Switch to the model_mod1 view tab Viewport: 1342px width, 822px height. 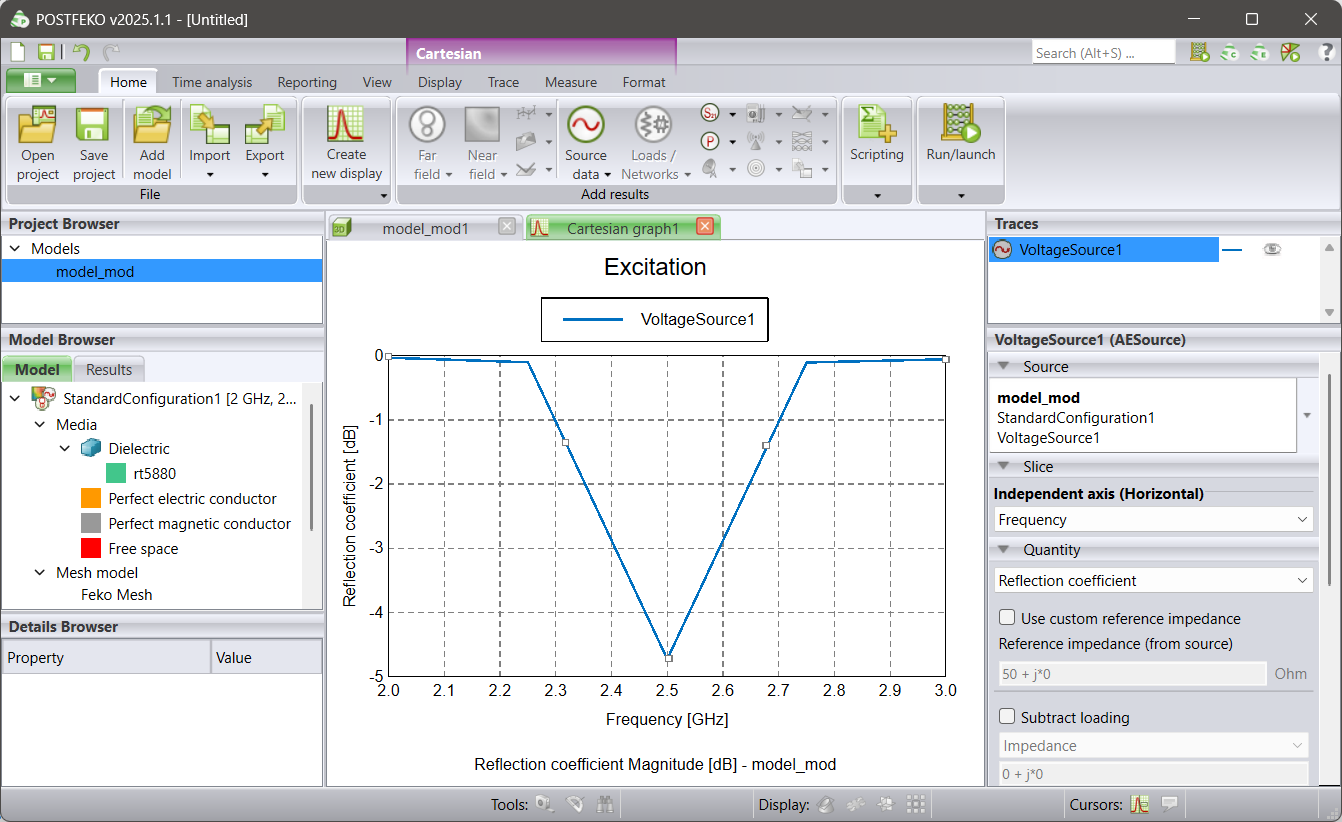[425, 228]
